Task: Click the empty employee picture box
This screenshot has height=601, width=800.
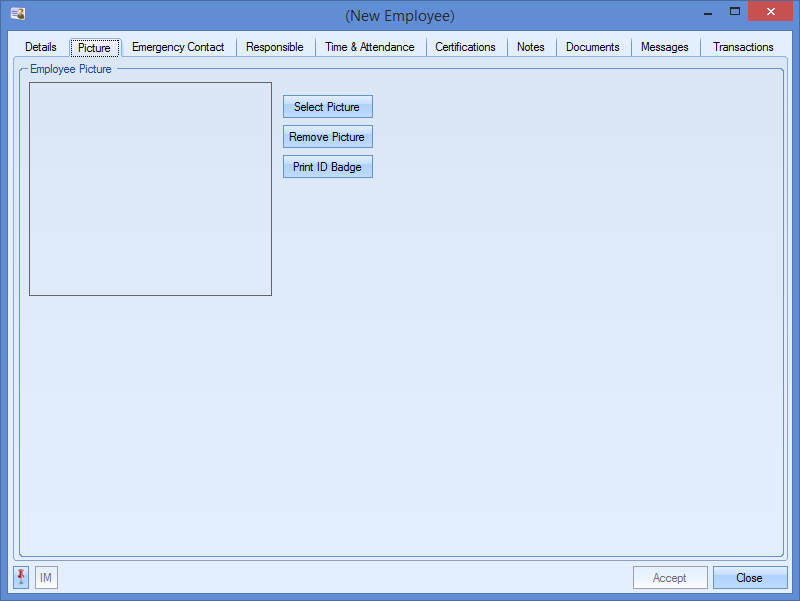Action: pyautogui.click(x=151, y=189)
